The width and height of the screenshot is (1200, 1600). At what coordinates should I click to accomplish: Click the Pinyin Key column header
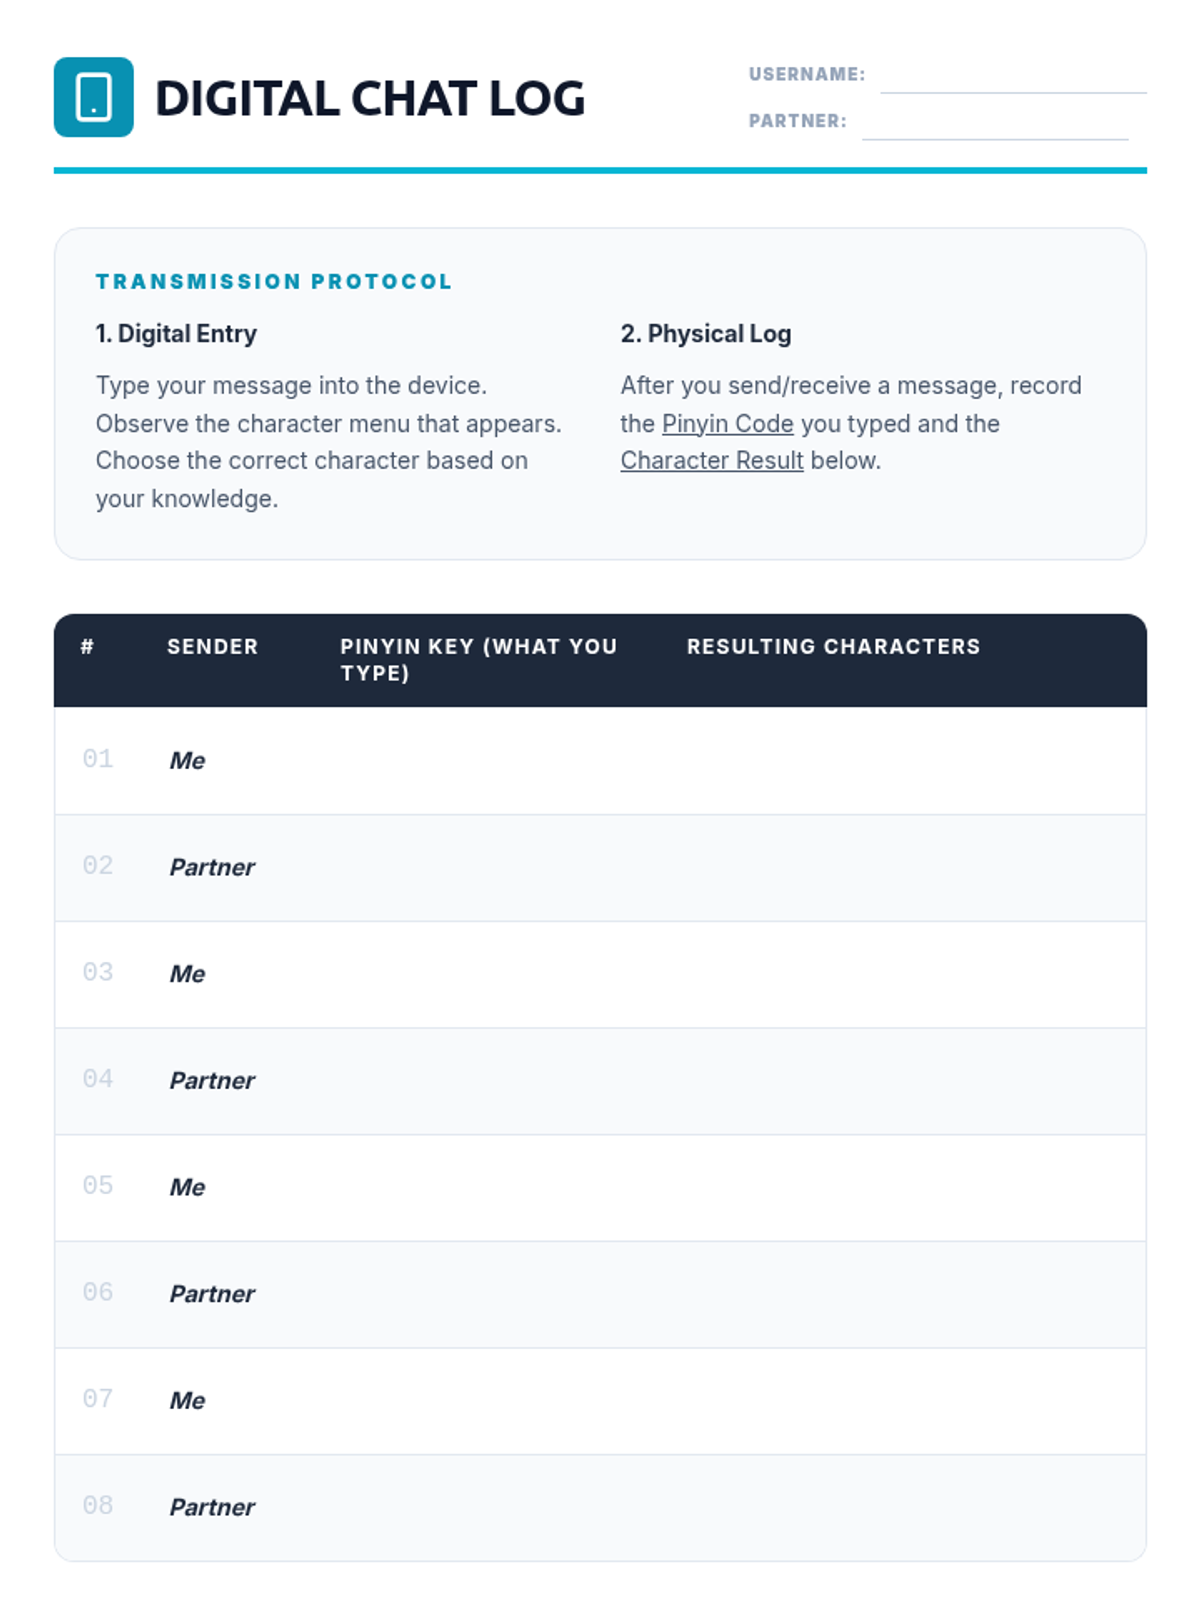[478, 659]
